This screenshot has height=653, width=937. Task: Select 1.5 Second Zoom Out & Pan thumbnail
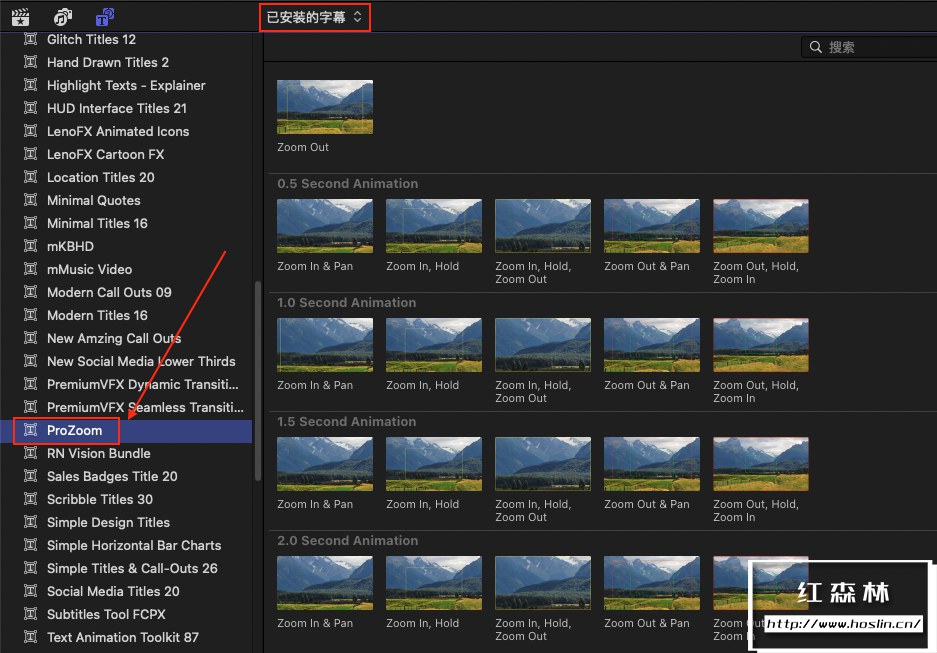[x=652, y=464]
